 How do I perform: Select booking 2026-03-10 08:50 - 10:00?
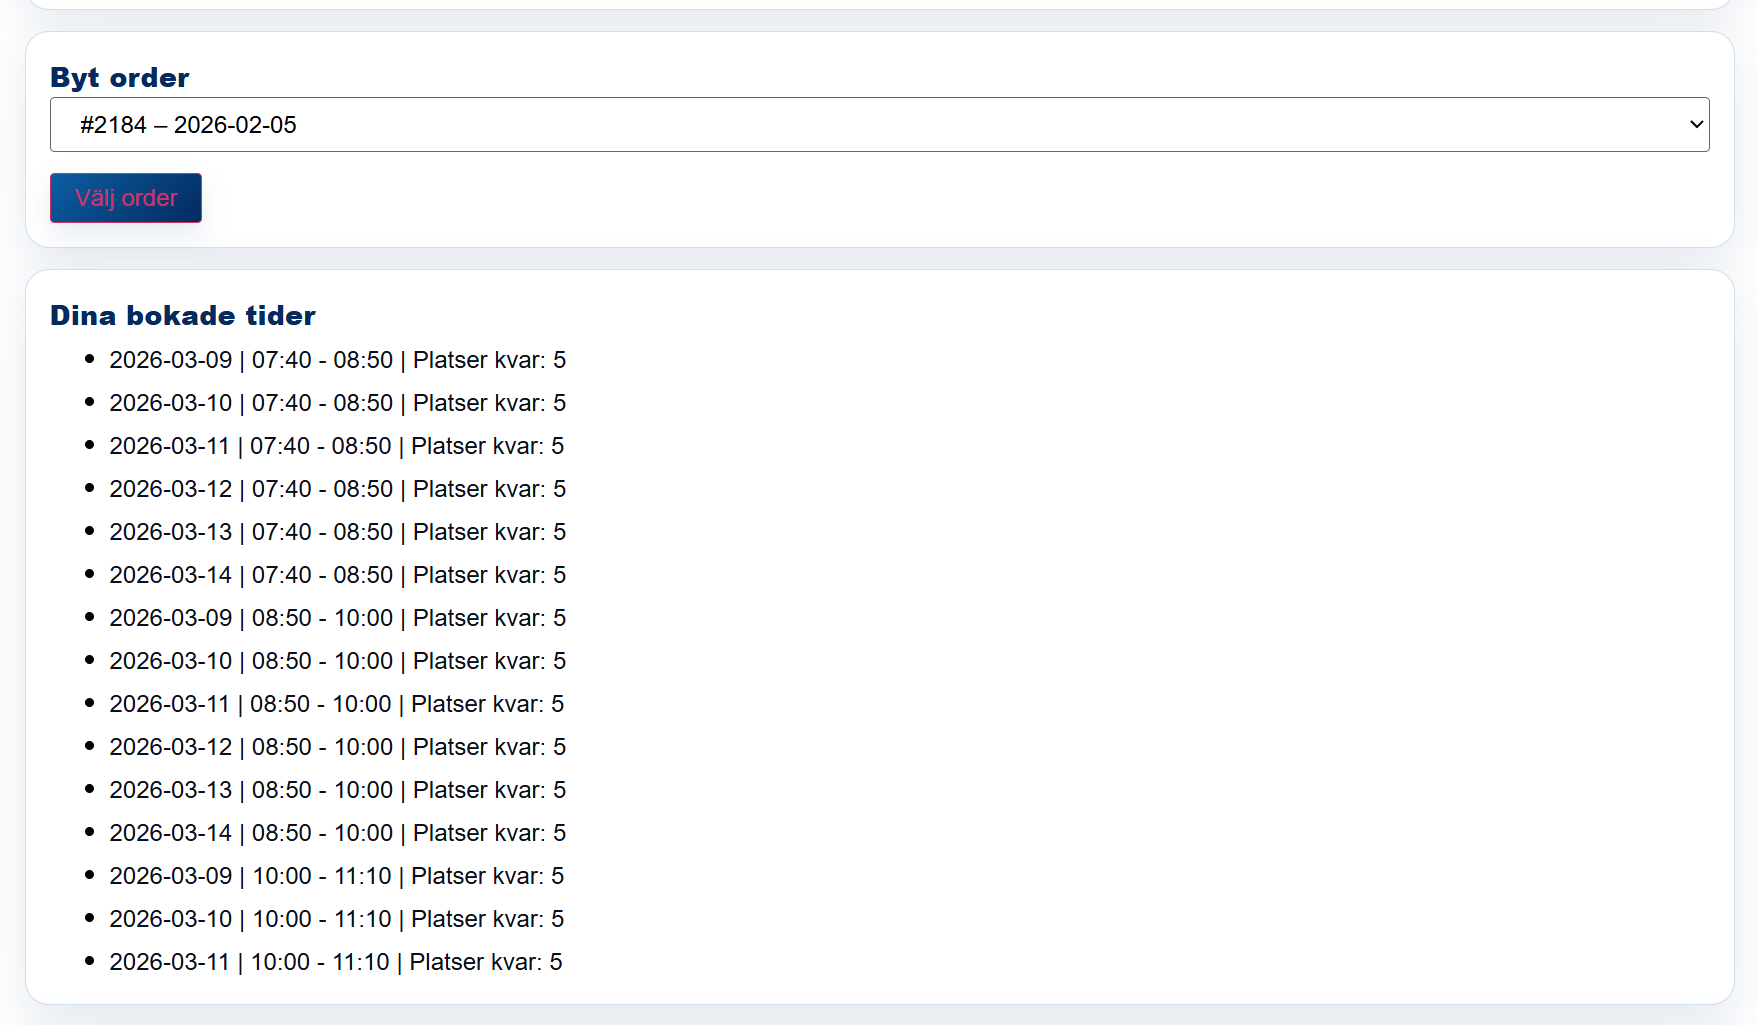[337, 661]
